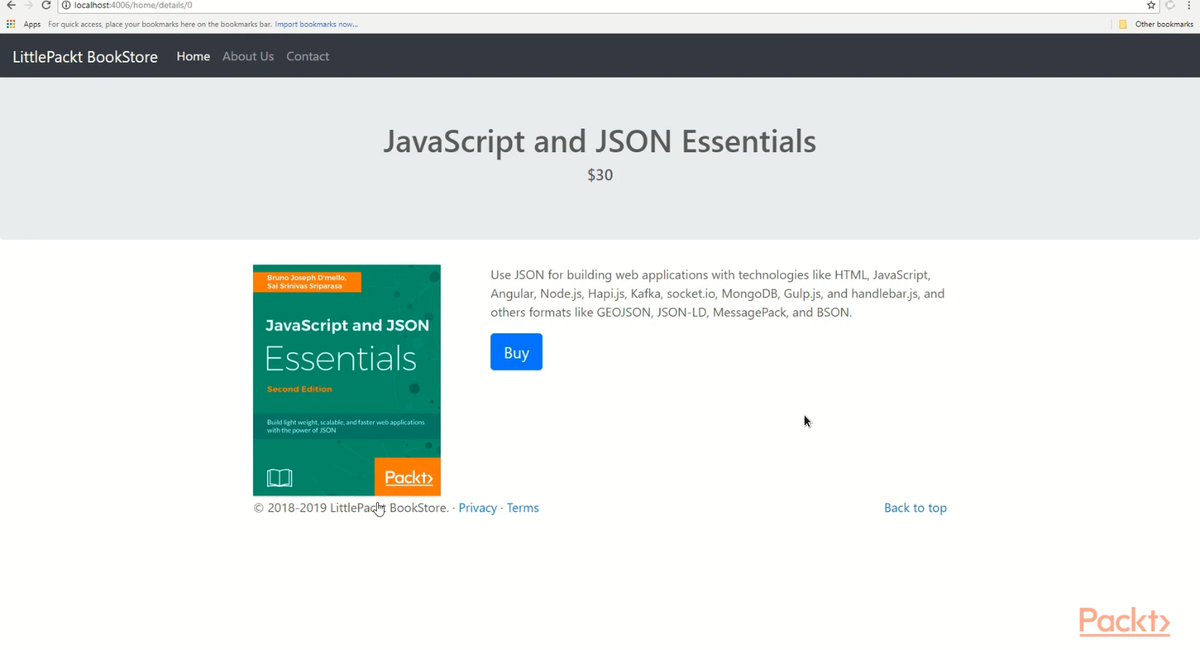Open the Chrome three-dot menu
This screenshot has width=1200, height=650.
point(1188,5)
